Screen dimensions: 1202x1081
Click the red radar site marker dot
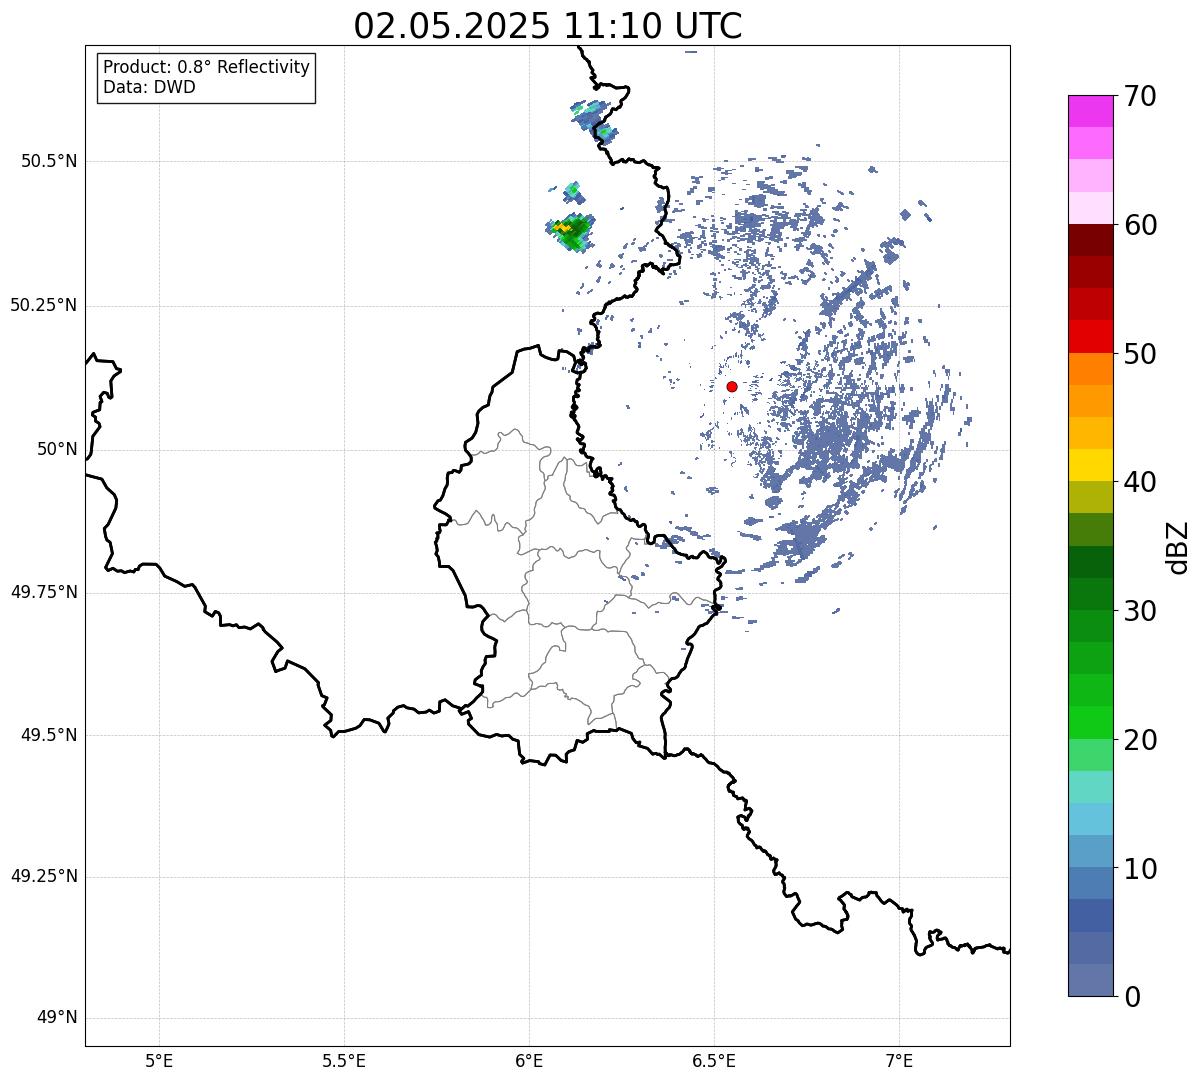pyautogui.click(x=732, y=386)
